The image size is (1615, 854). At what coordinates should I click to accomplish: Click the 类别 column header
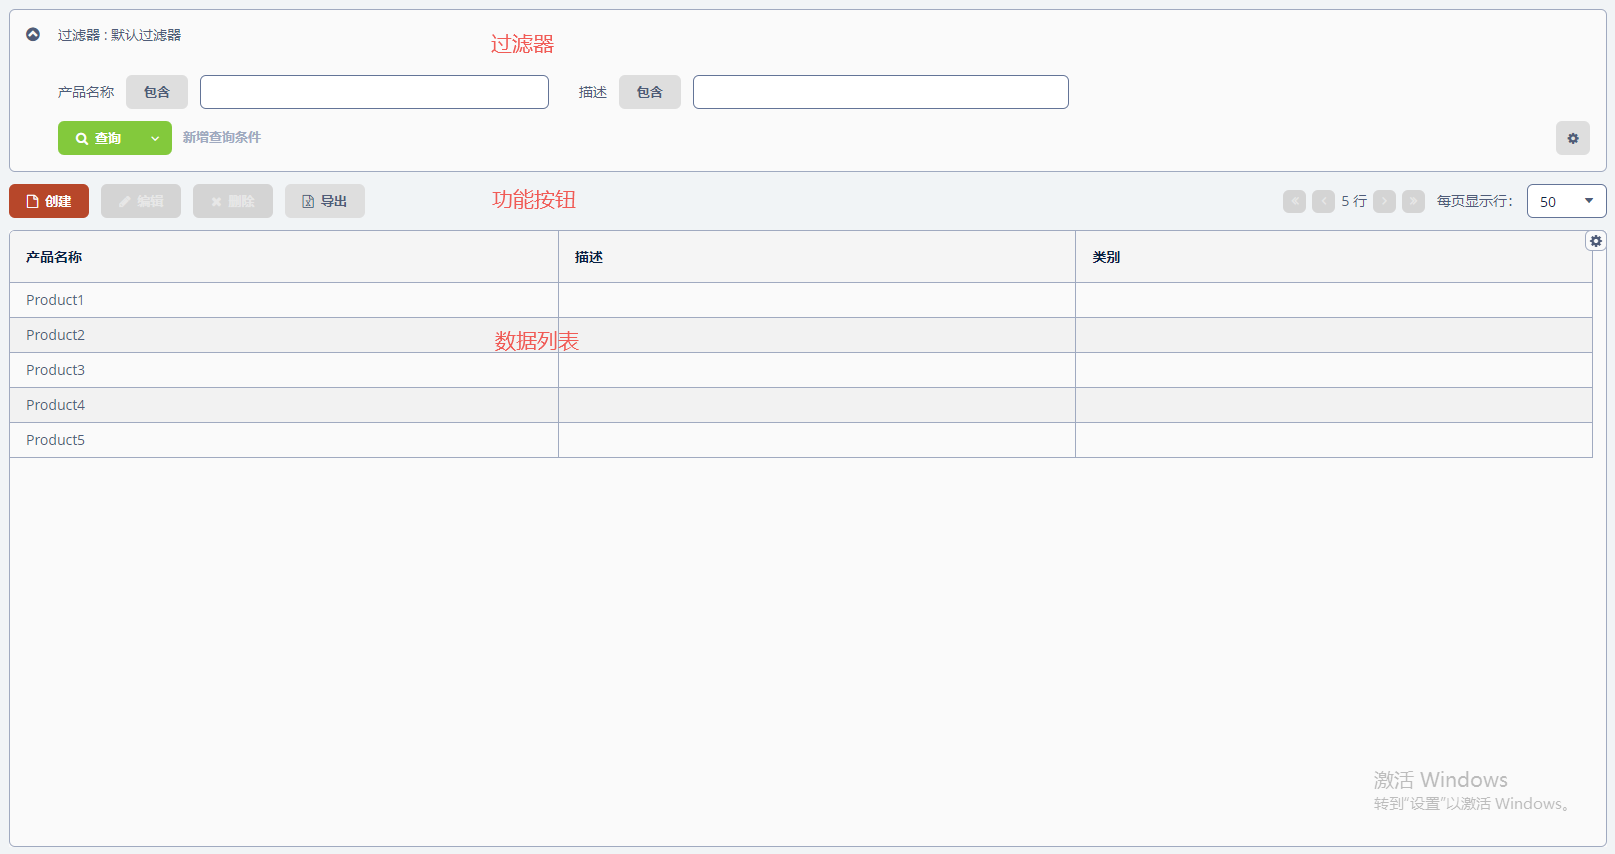click(1105, 257)
